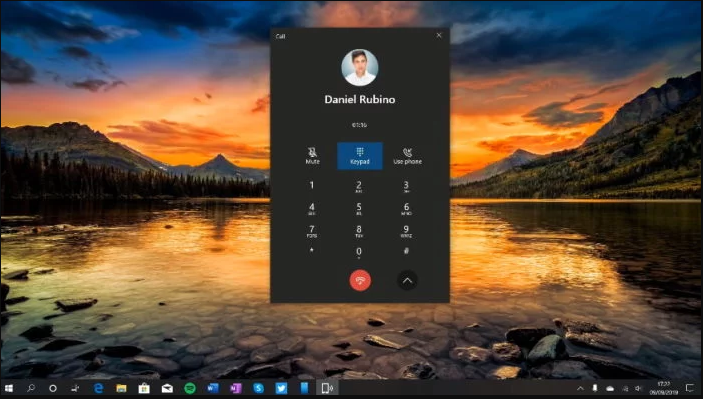The width and height of the screenshot is (703, 399).
Task: Dial keypad digit 6
Action: pos(406,208)
